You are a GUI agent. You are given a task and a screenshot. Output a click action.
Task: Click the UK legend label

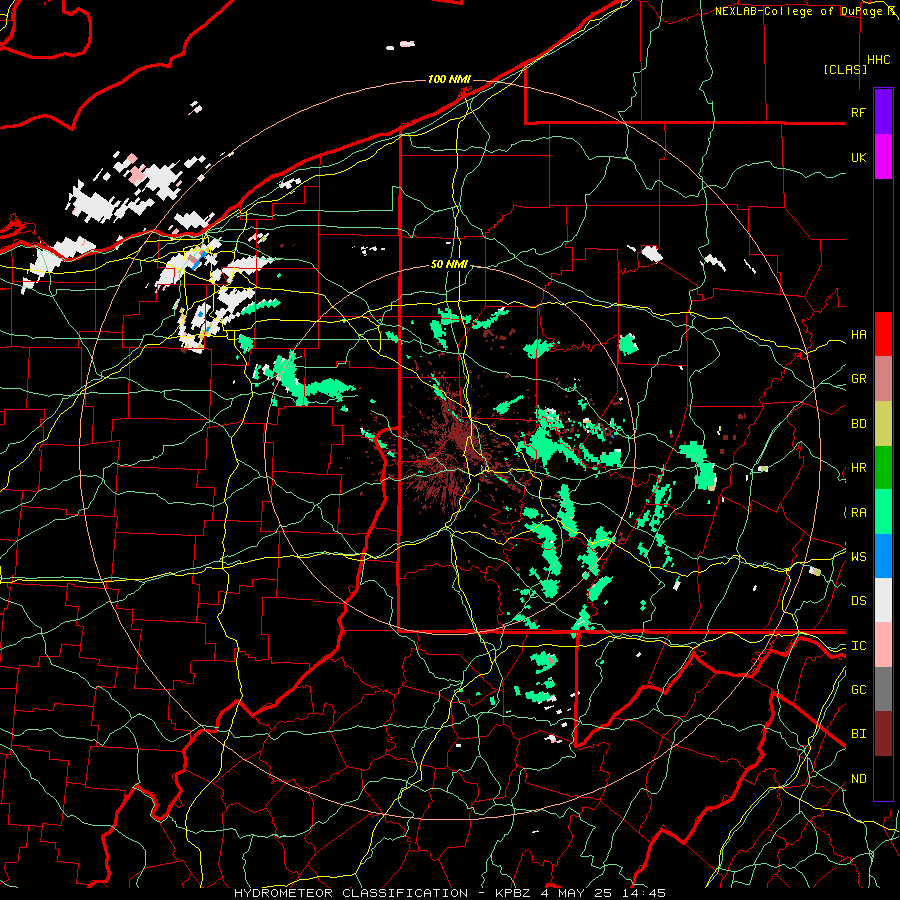(858, 157)
